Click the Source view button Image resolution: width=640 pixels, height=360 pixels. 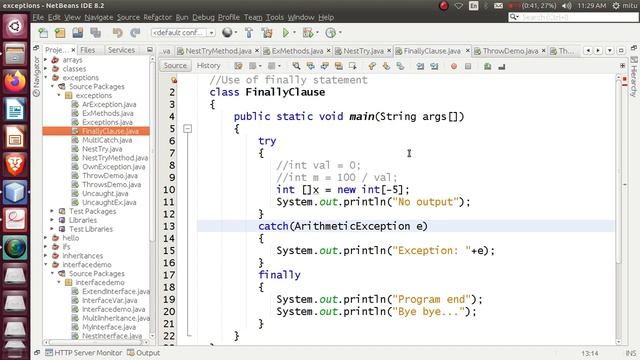tap(175, 66)
